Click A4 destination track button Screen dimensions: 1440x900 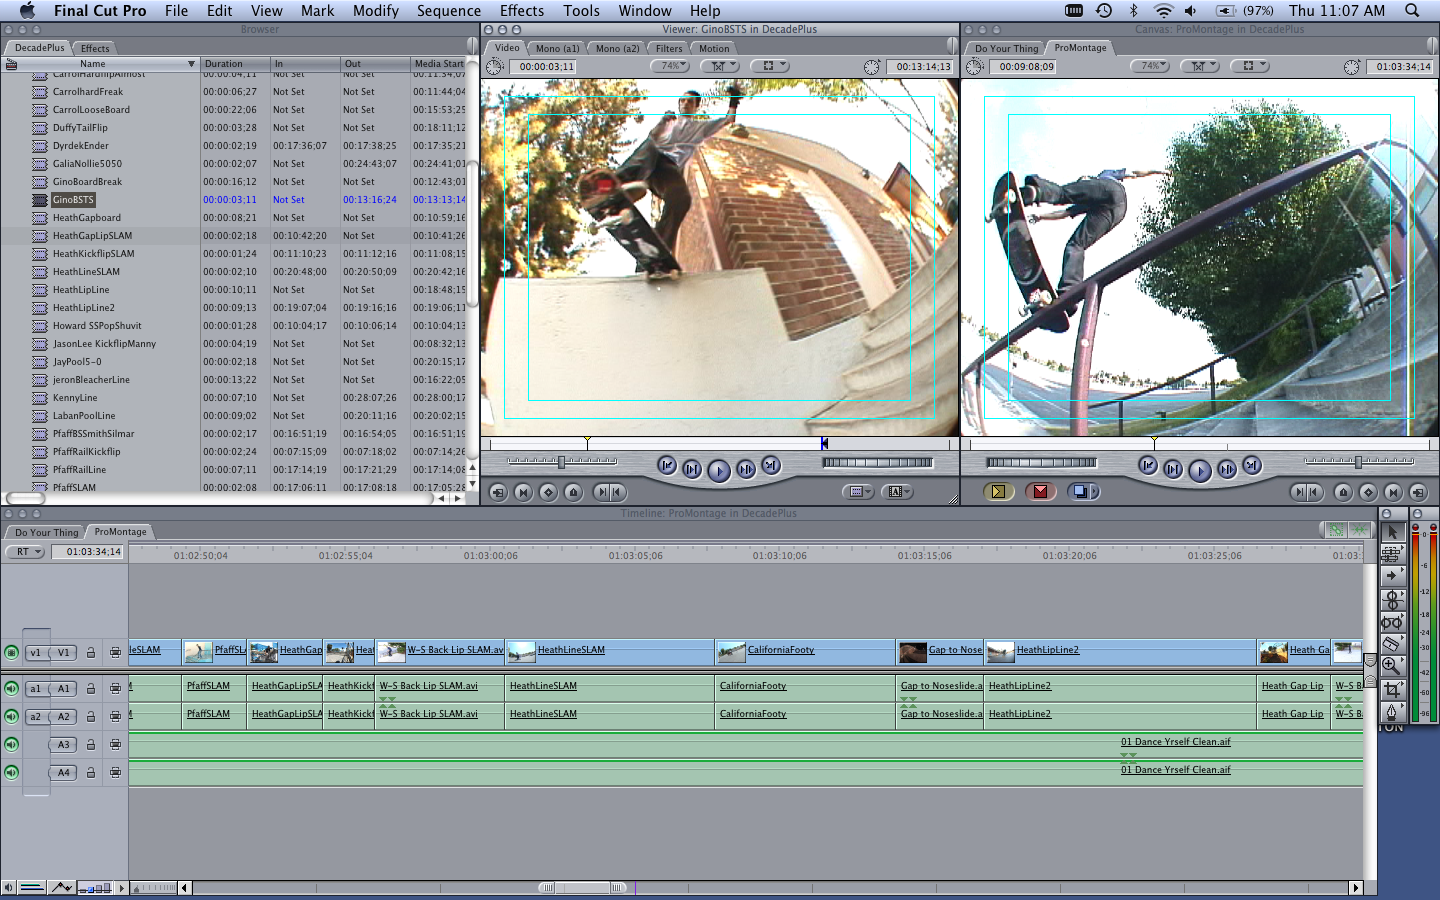[64, 772]
